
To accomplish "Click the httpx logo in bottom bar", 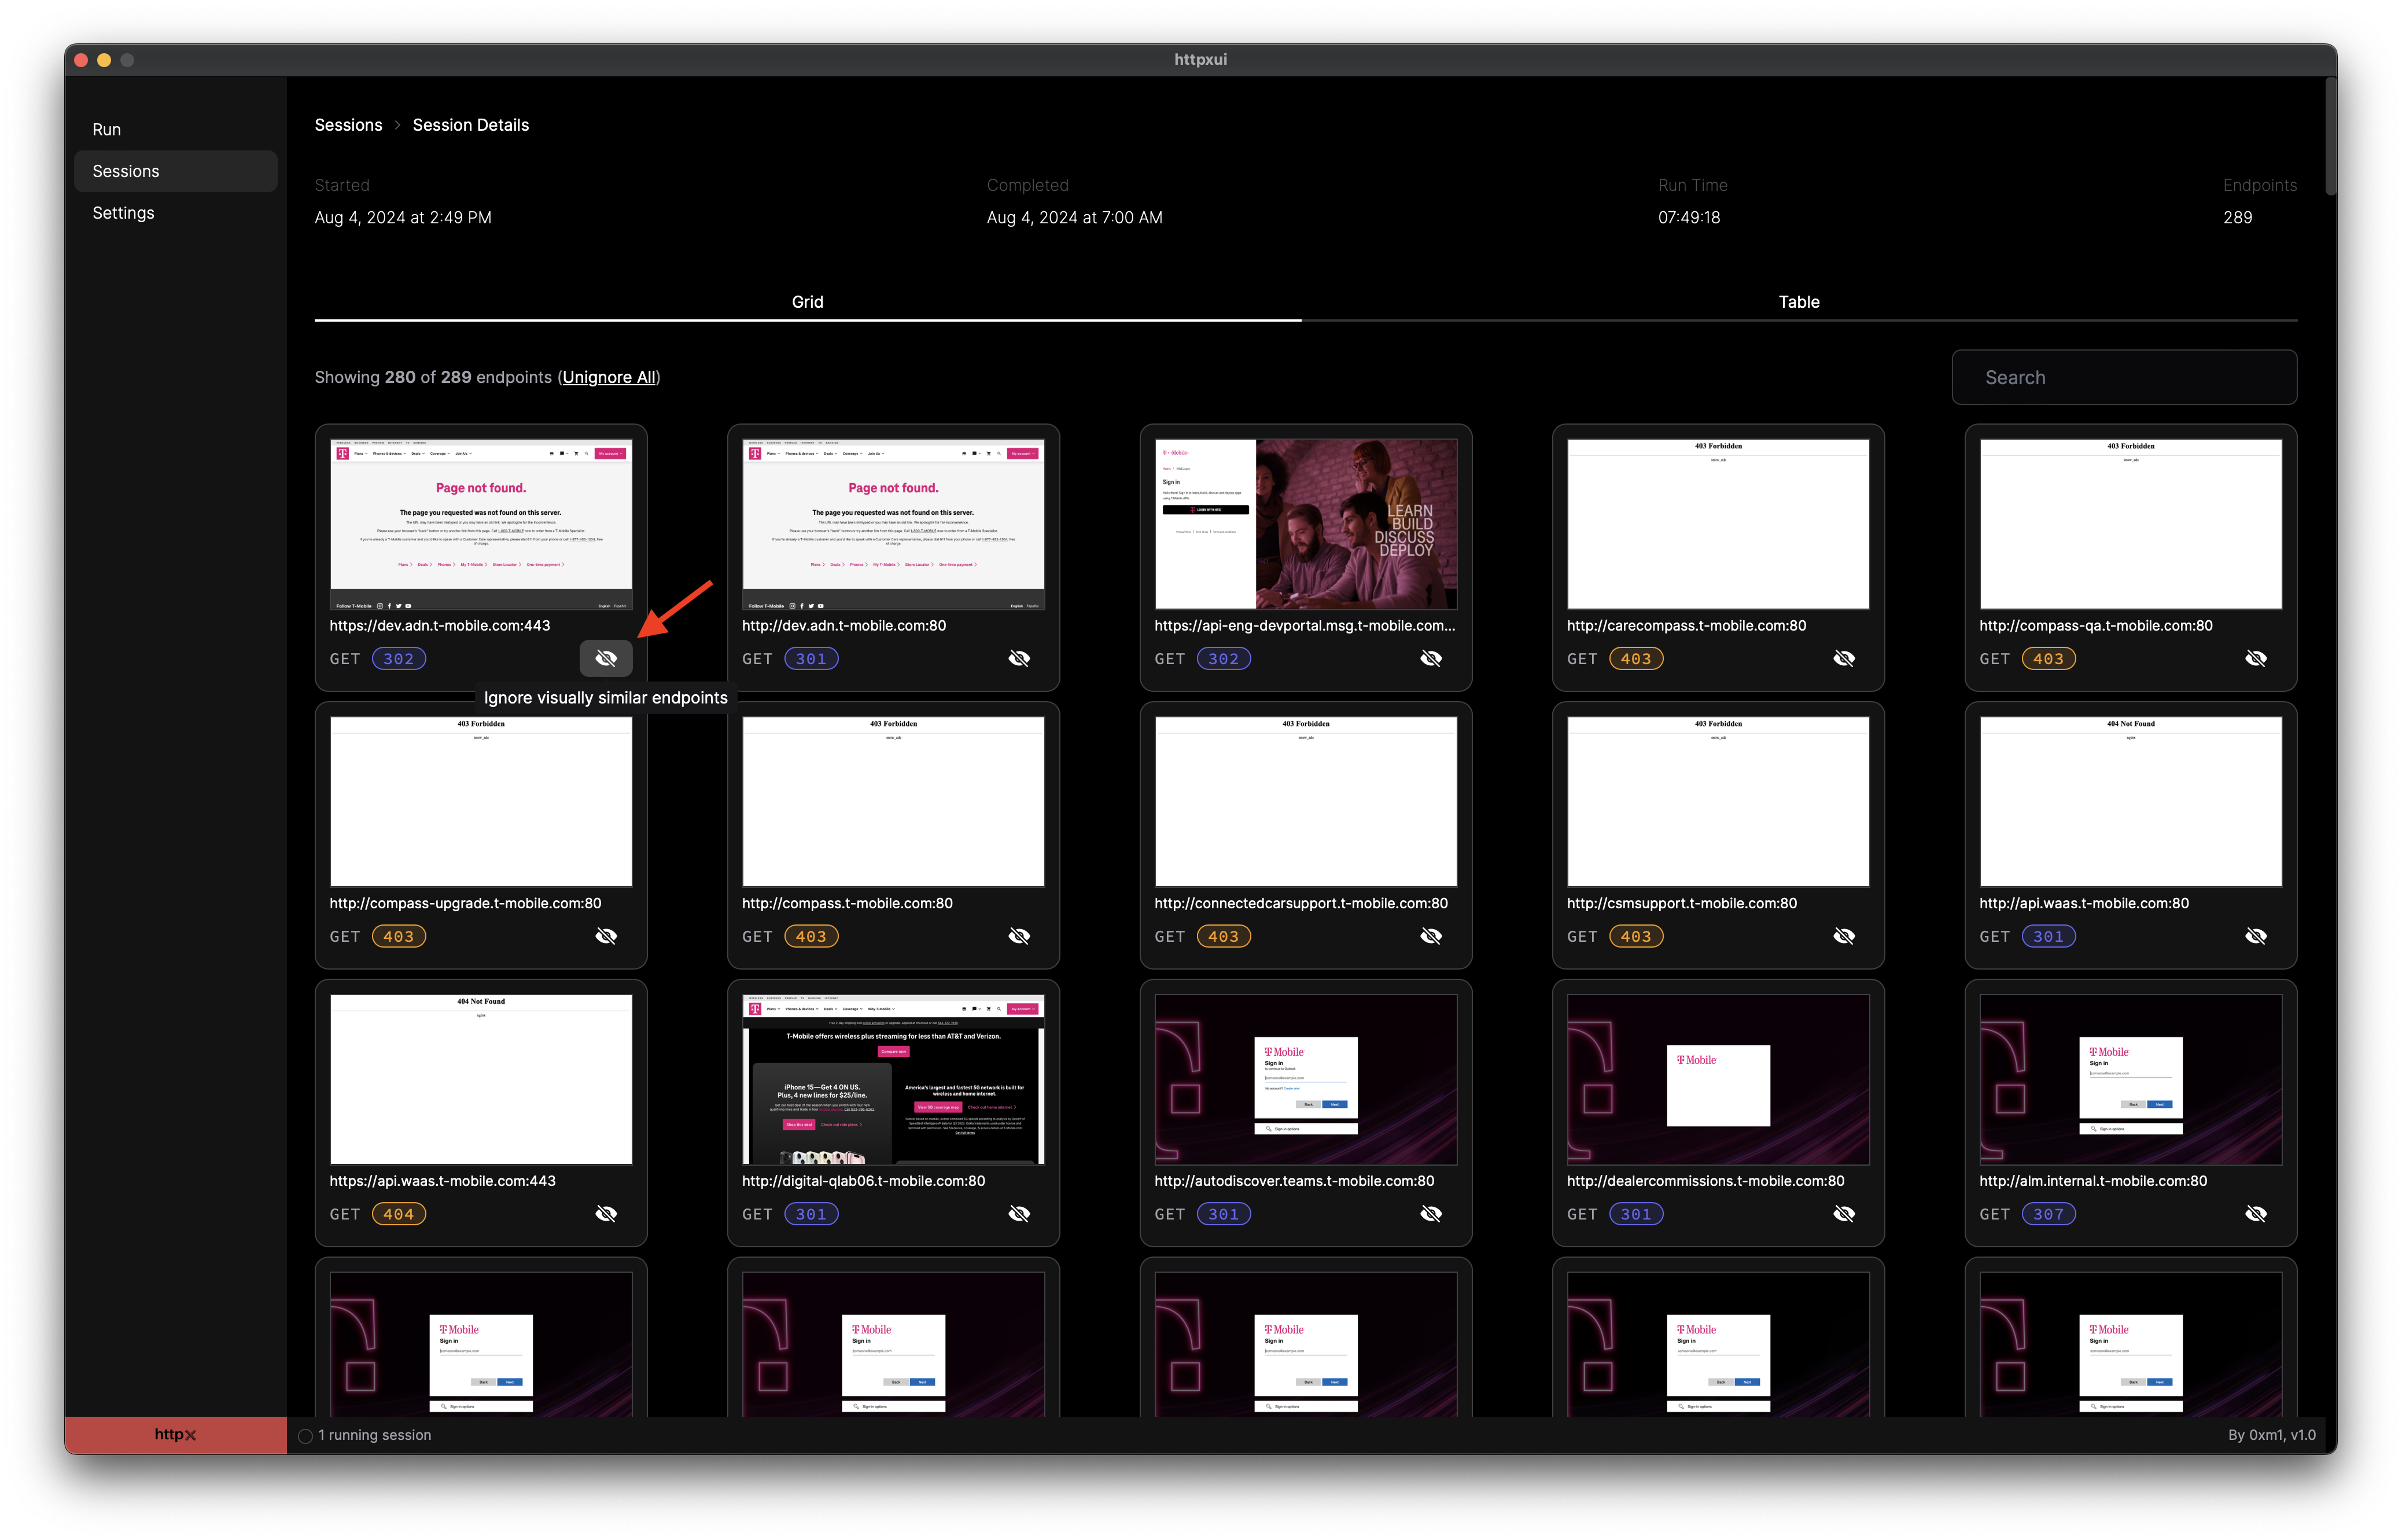I will (175, 1434).
